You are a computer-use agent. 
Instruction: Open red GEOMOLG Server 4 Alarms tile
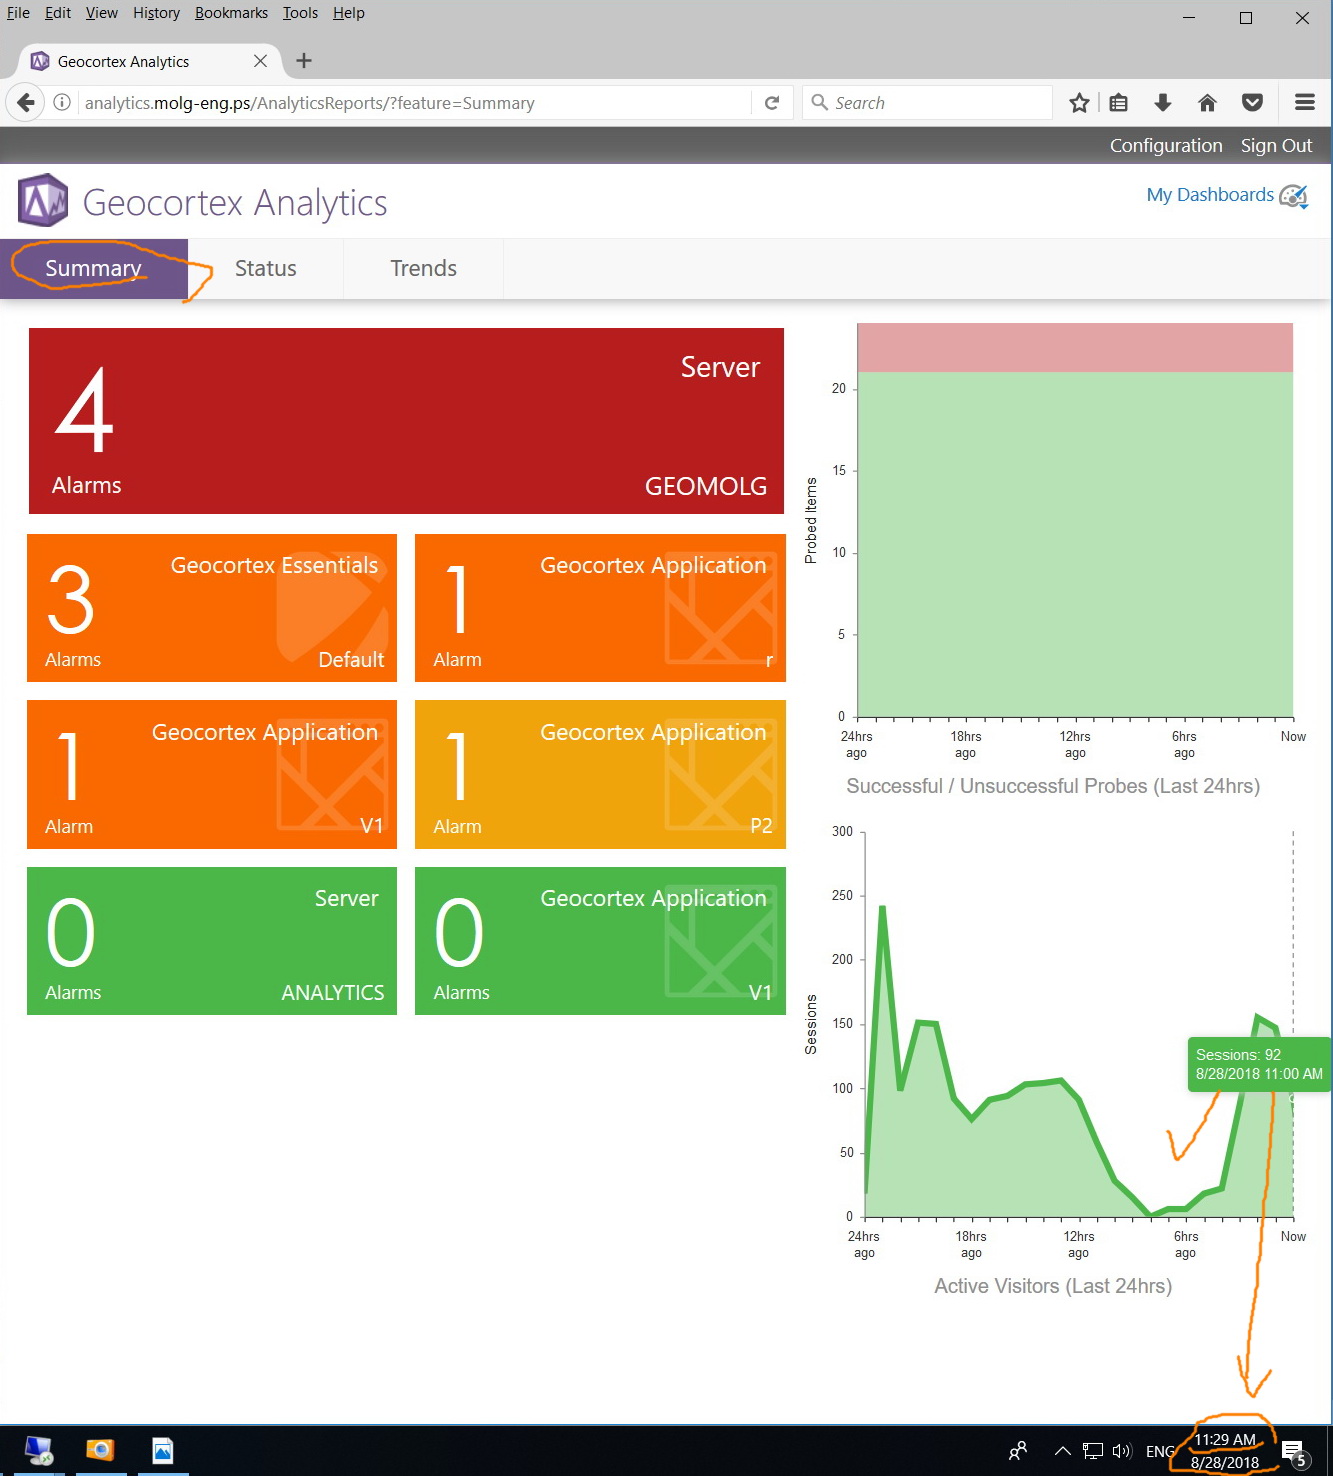pyautogui.click(x=406, y=421)
